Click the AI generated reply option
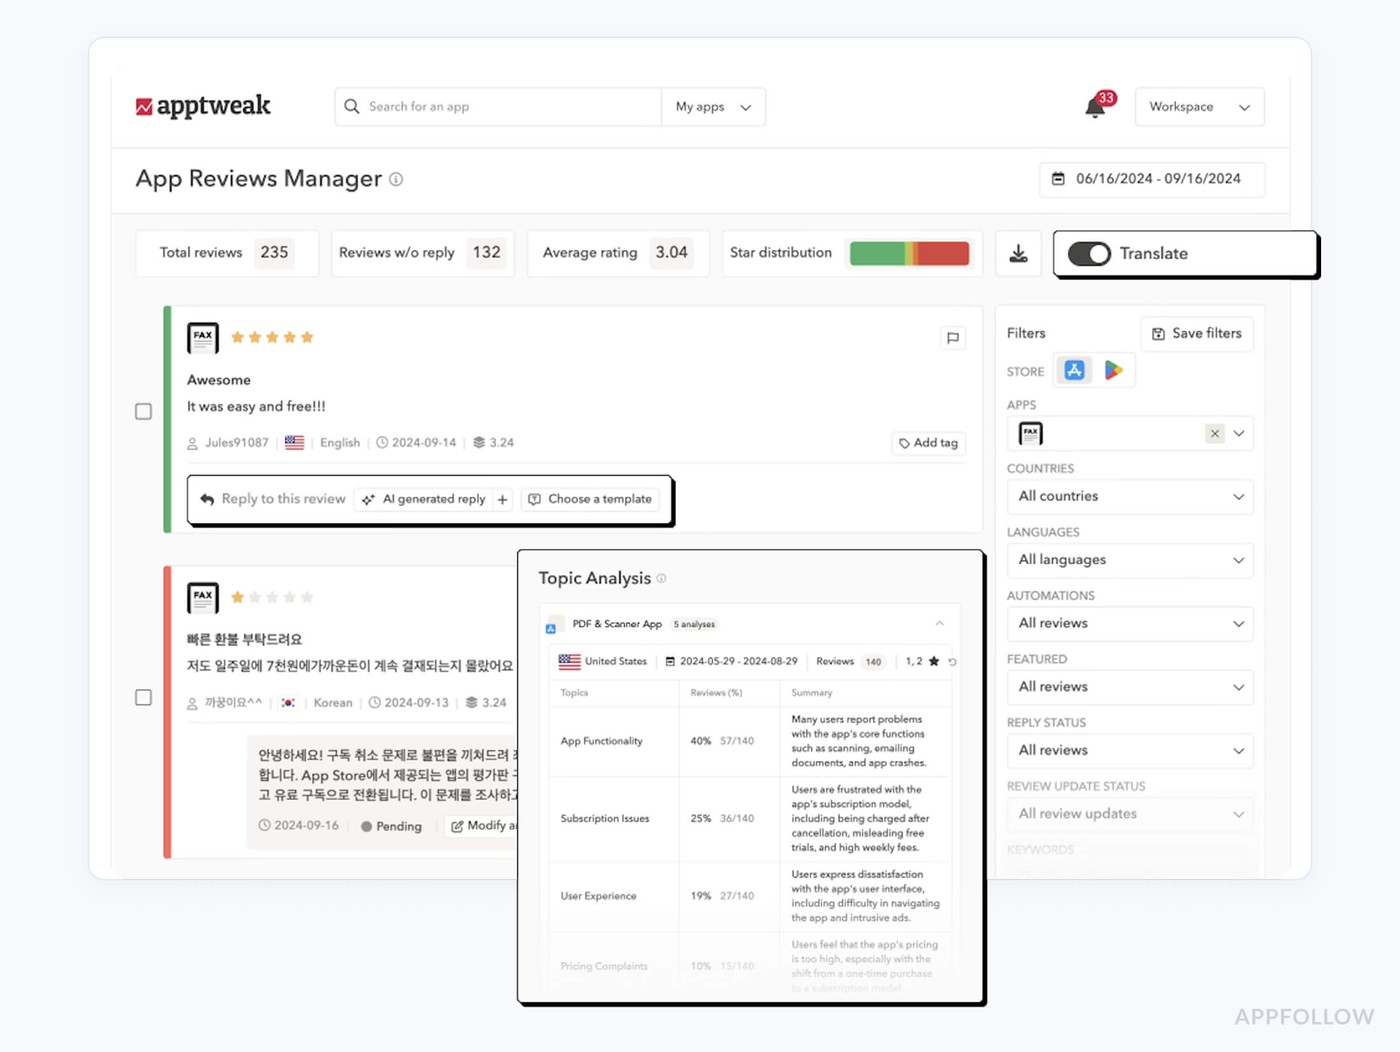The height and width of the screenshot is (1052, 1400). click(x=424, y=498)
